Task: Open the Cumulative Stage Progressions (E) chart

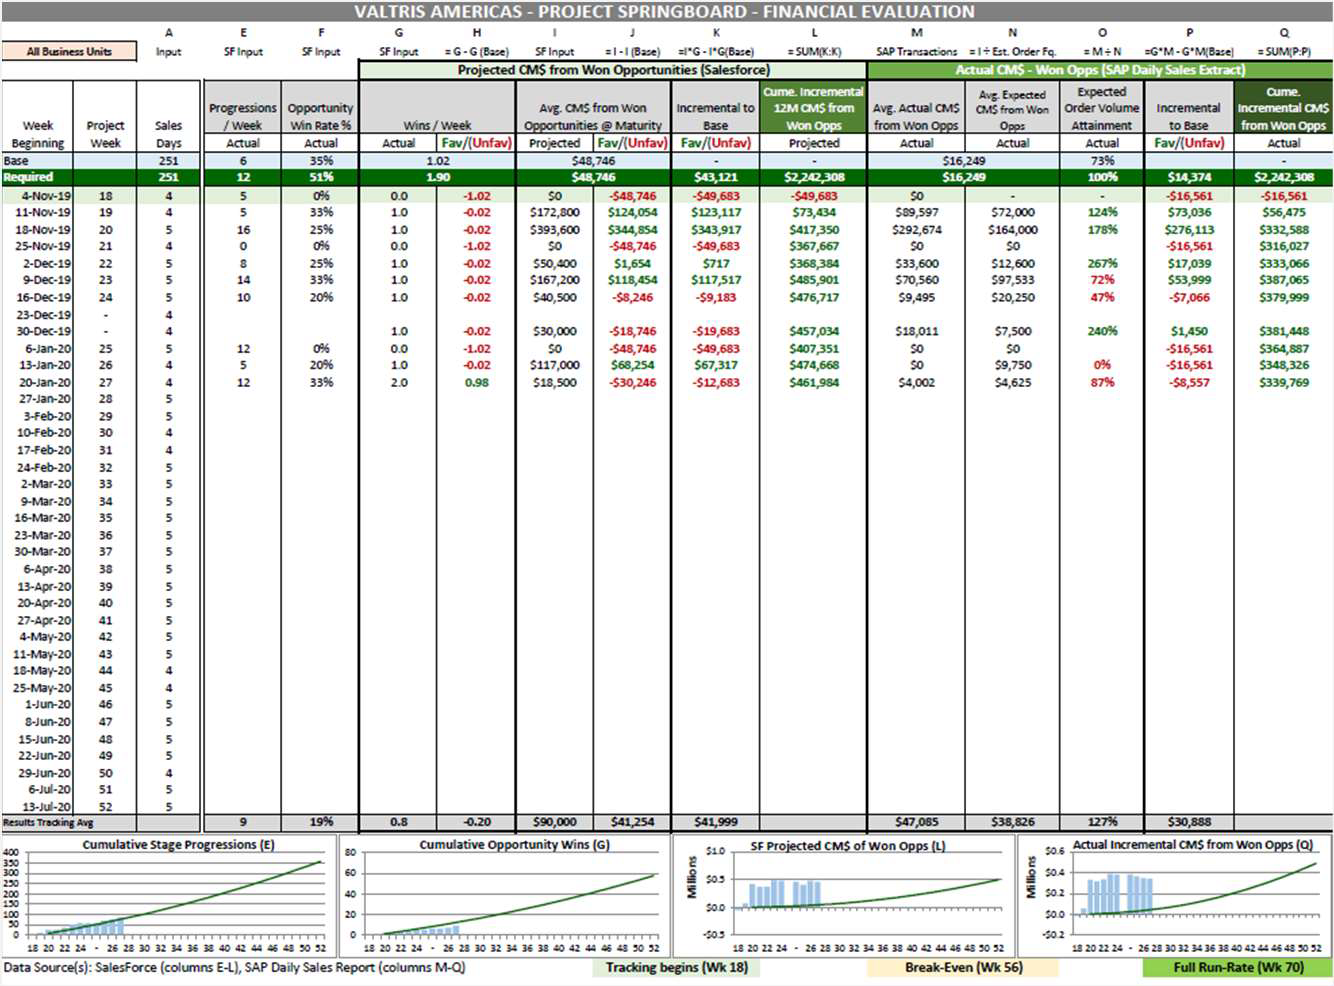Action: [167, 895]
